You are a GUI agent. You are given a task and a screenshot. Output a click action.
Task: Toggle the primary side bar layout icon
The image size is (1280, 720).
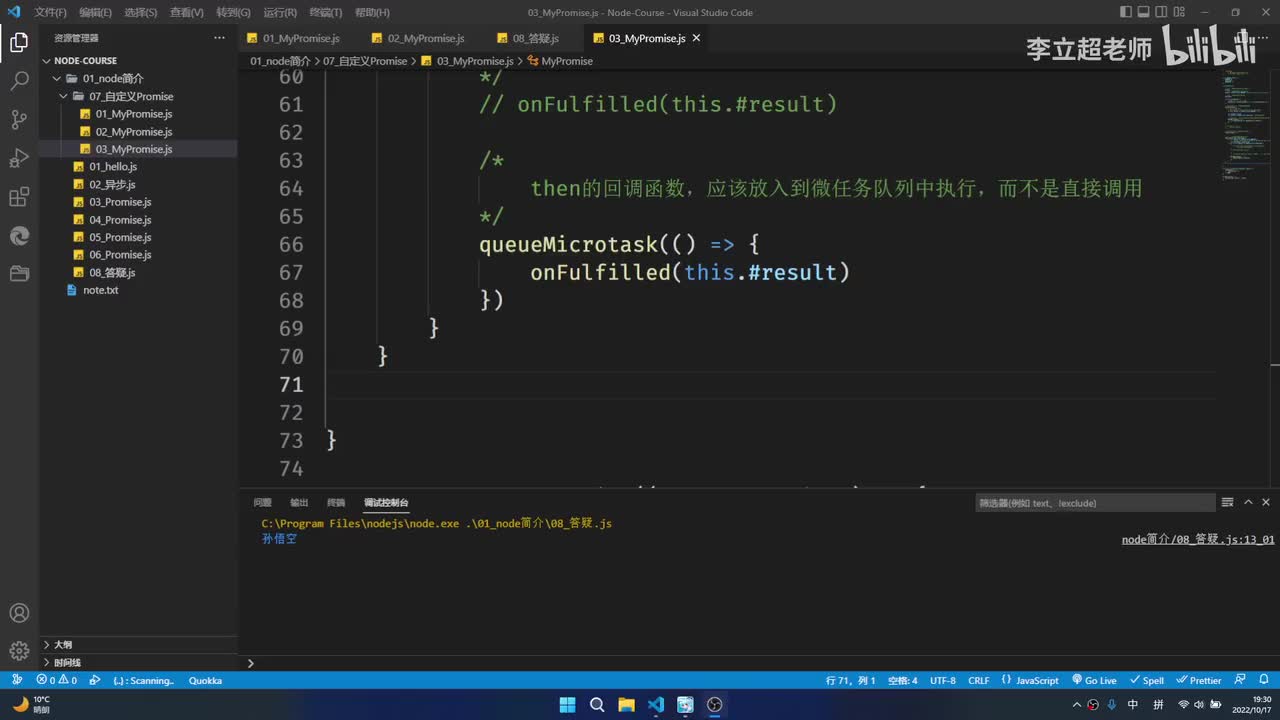tap(1127, 12)
